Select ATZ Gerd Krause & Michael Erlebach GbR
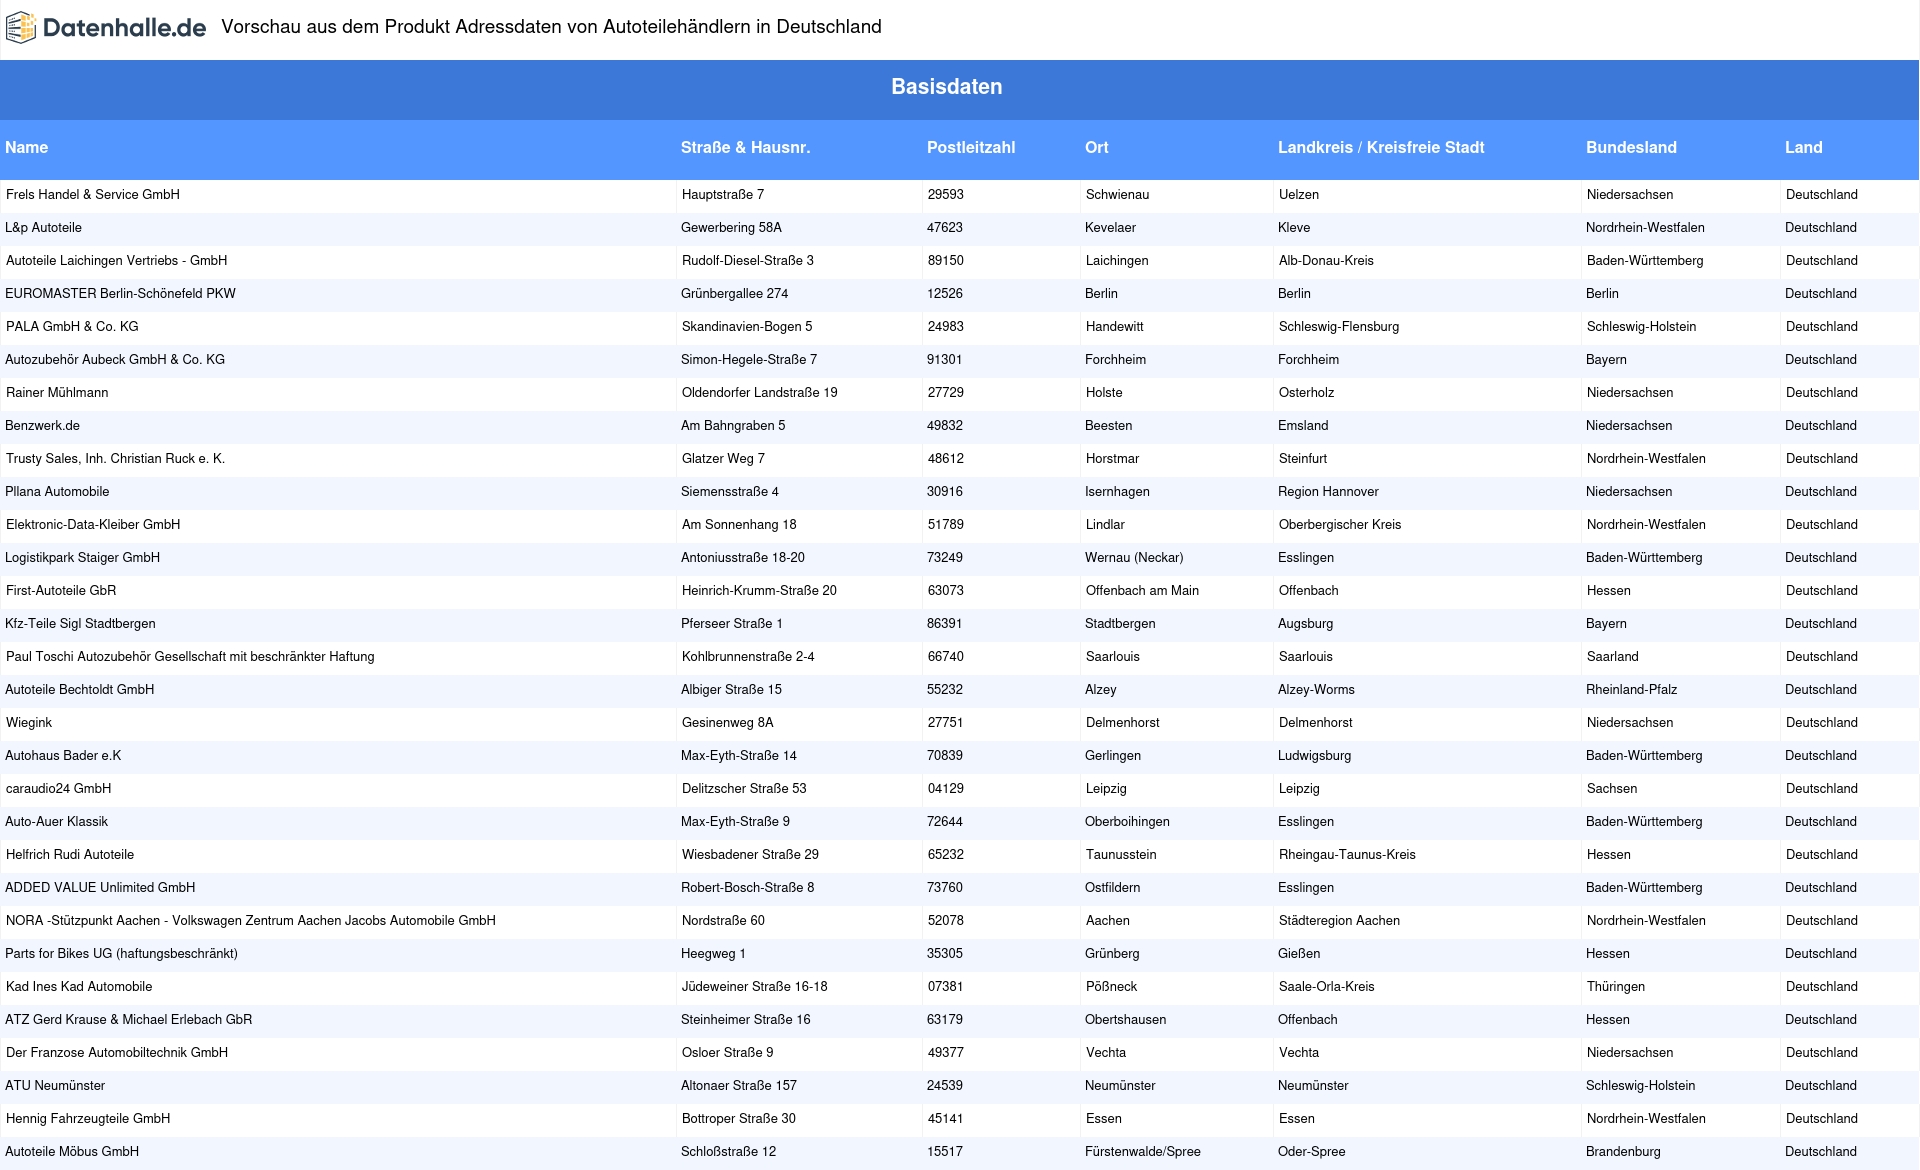Screen dimensions: 1920x1170 [129, 1020]
